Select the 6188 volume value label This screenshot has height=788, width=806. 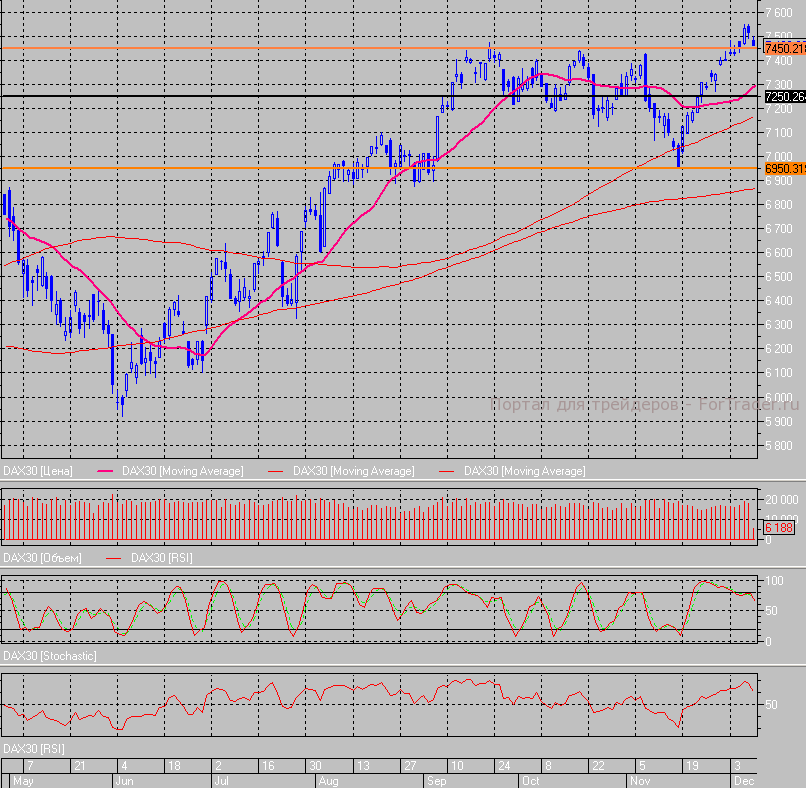click(x=778, y=527)
